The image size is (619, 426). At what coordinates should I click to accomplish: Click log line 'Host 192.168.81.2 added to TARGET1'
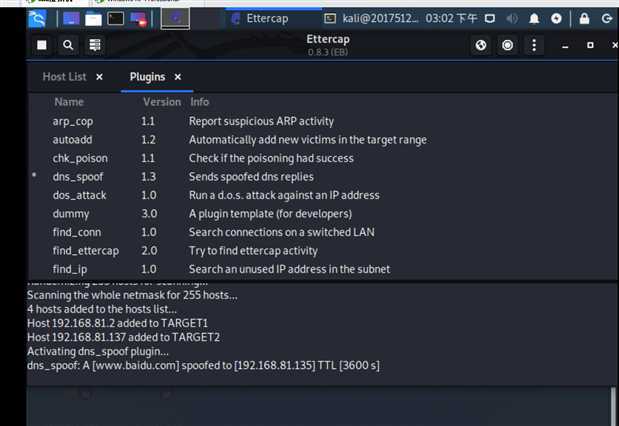117,323
